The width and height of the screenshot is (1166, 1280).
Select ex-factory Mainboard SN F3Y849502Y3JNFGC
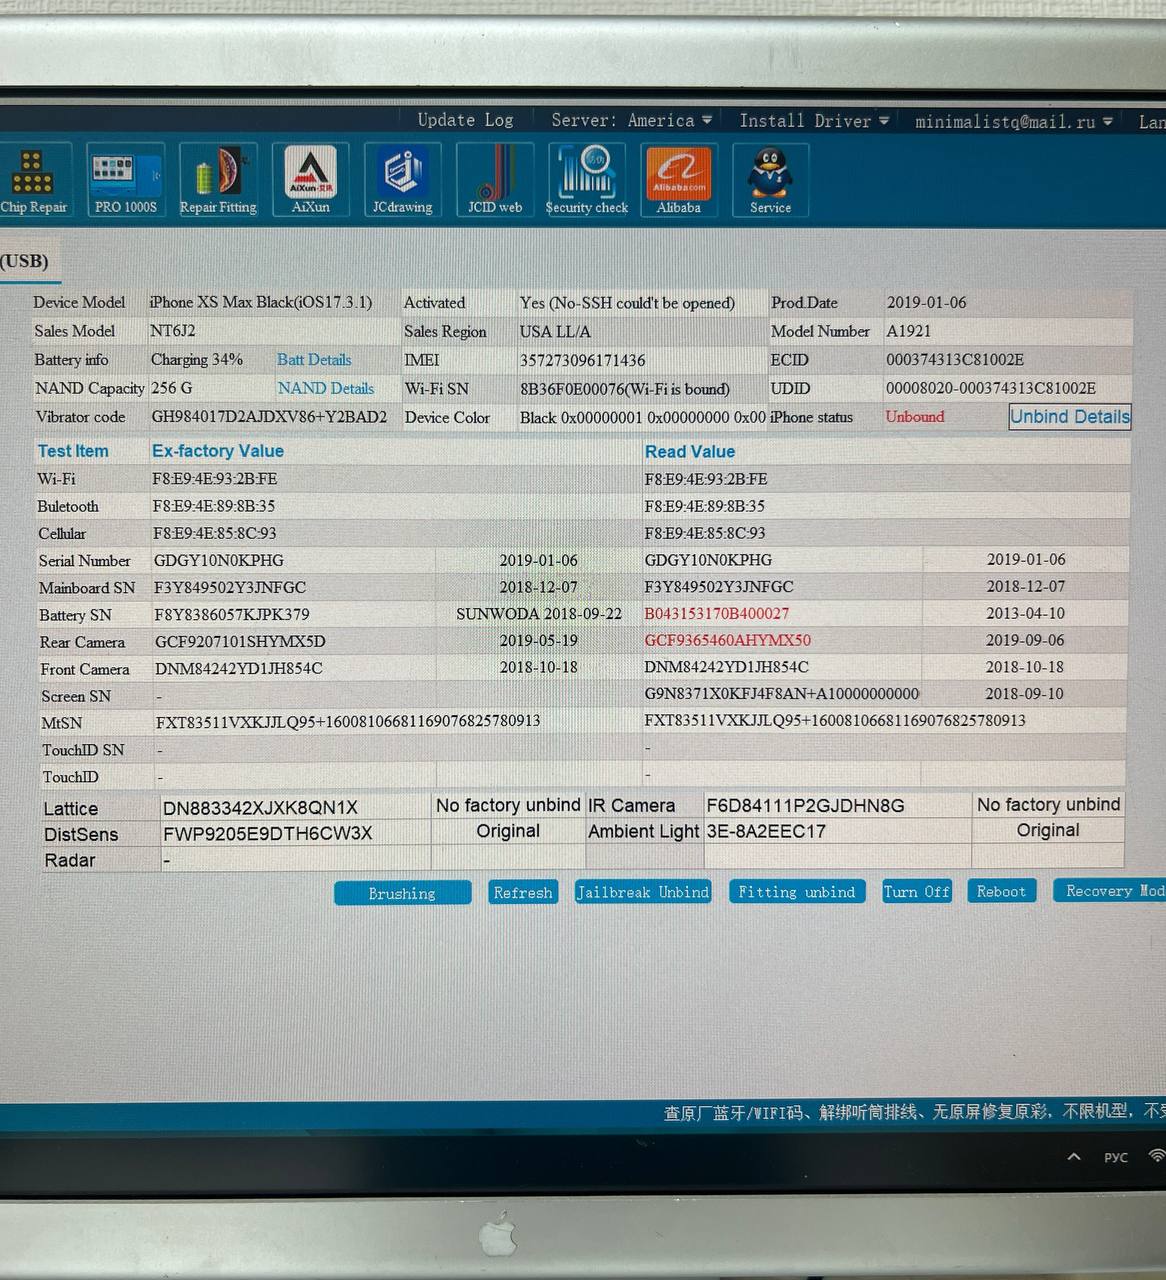click(230, 587)
